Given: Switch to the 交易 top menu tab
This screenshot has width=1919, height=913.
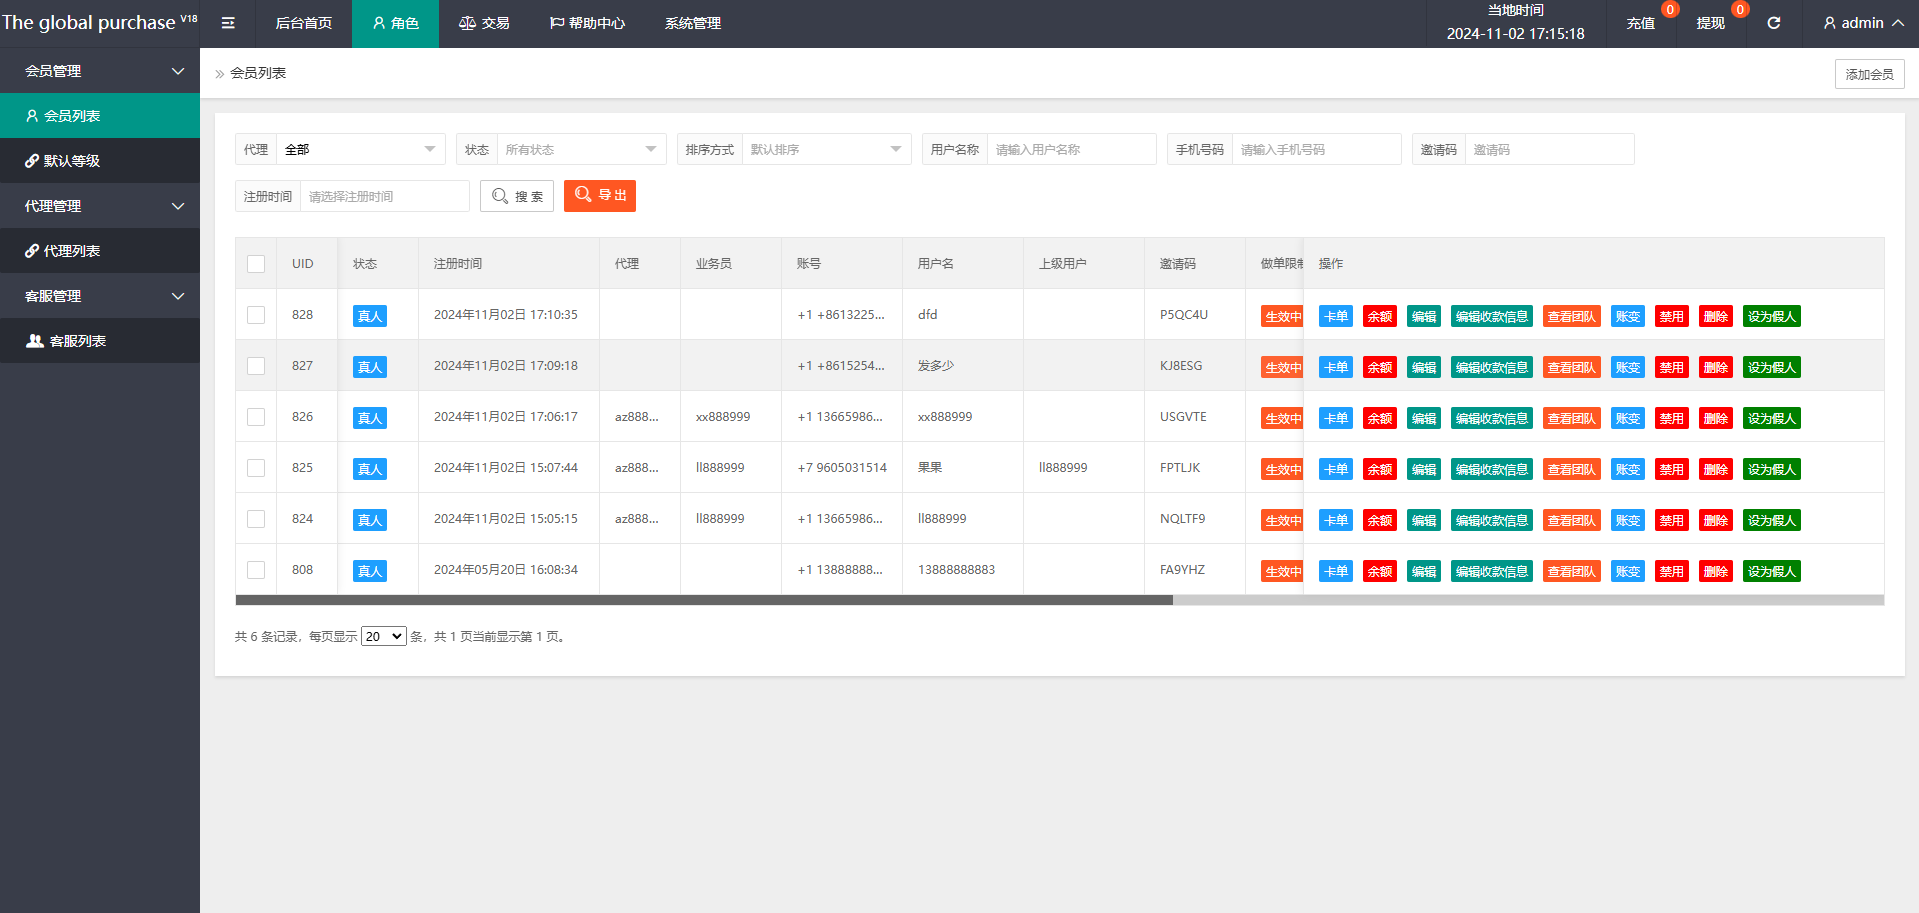Looking at the screenshot, I should (x=484, y=23).
